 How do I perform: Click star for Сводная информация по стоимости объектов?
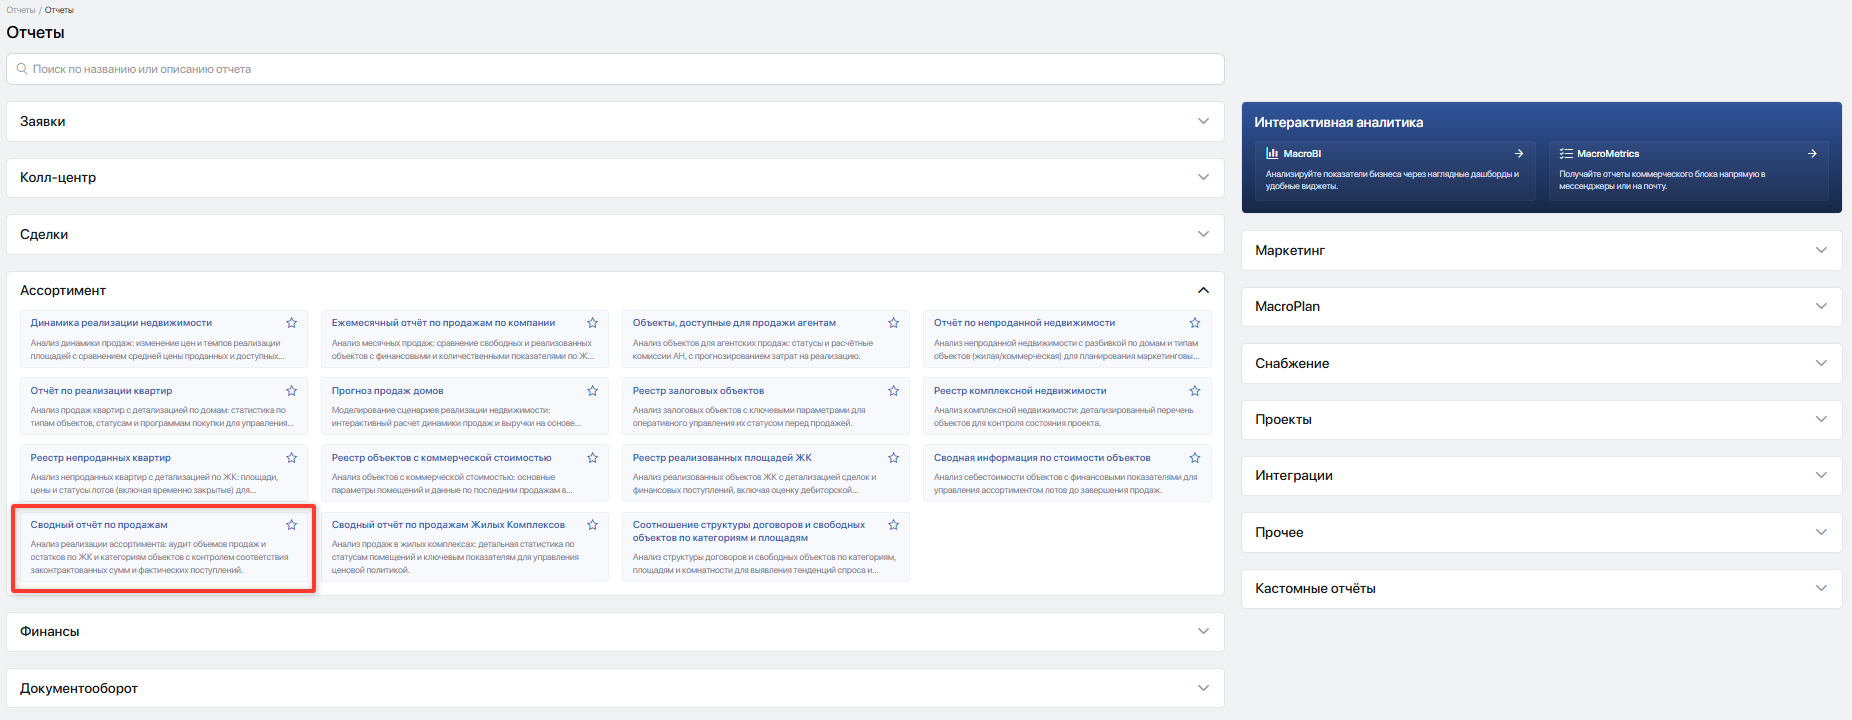[1194, 458]
